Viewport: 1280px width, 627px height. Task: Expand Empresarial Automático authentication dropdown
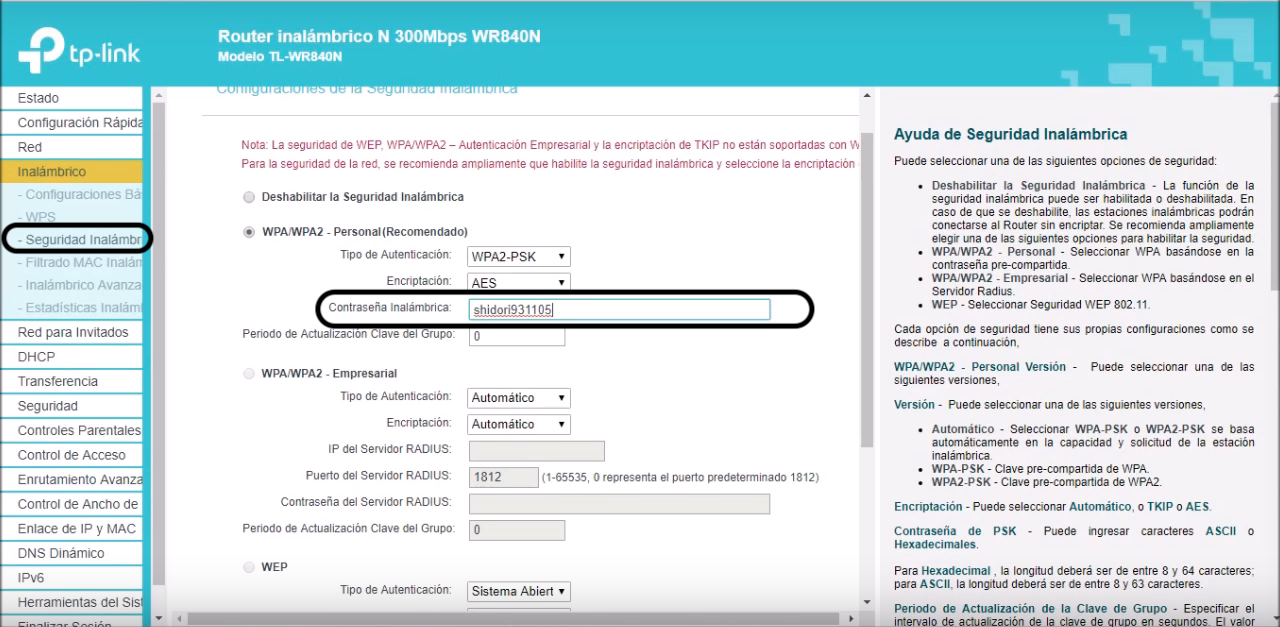[519, 398]
